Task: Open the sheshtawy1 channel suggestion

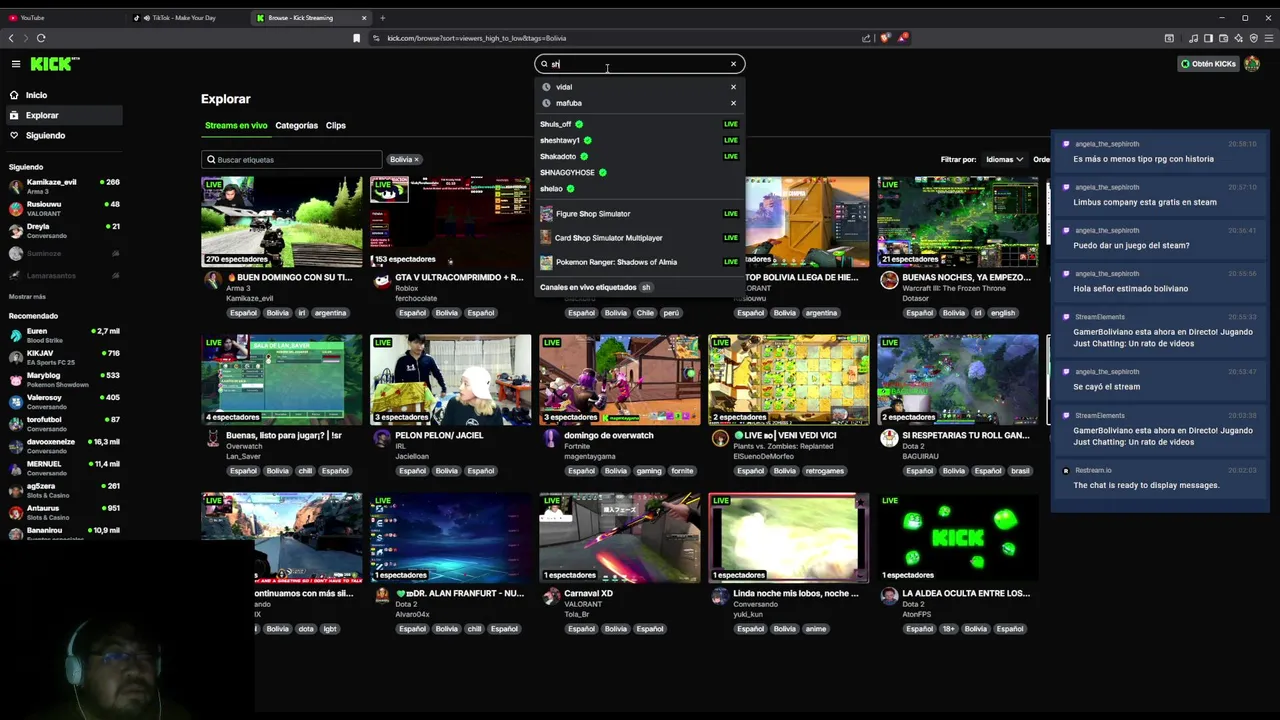Action: click(639, 140)
